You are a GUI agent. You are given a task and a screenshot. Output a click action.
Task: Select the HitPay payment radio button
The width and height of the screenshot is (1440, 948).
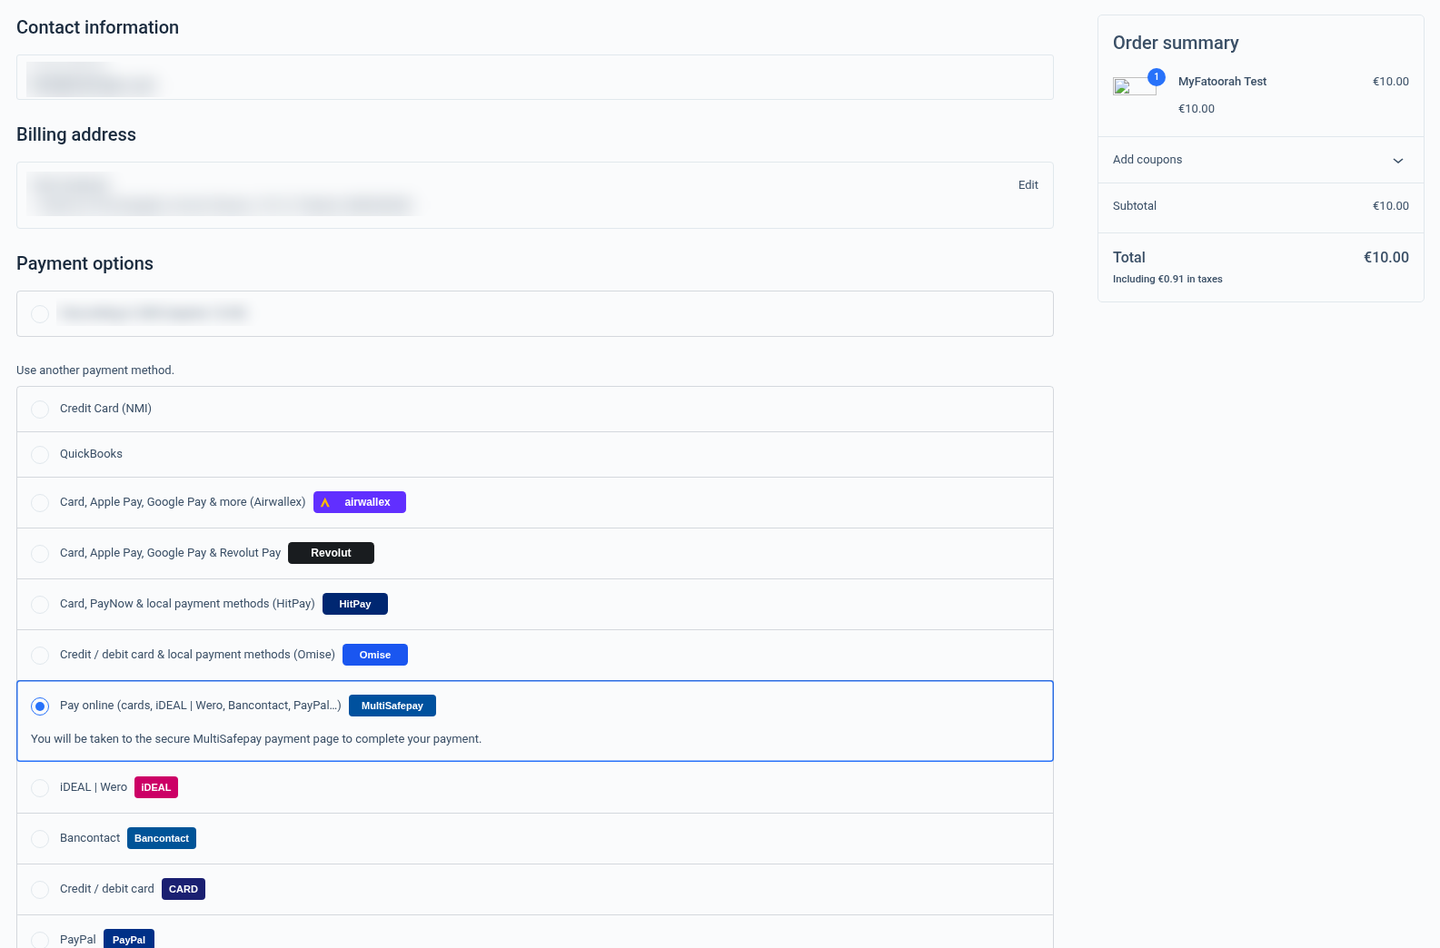click(40, 605)
